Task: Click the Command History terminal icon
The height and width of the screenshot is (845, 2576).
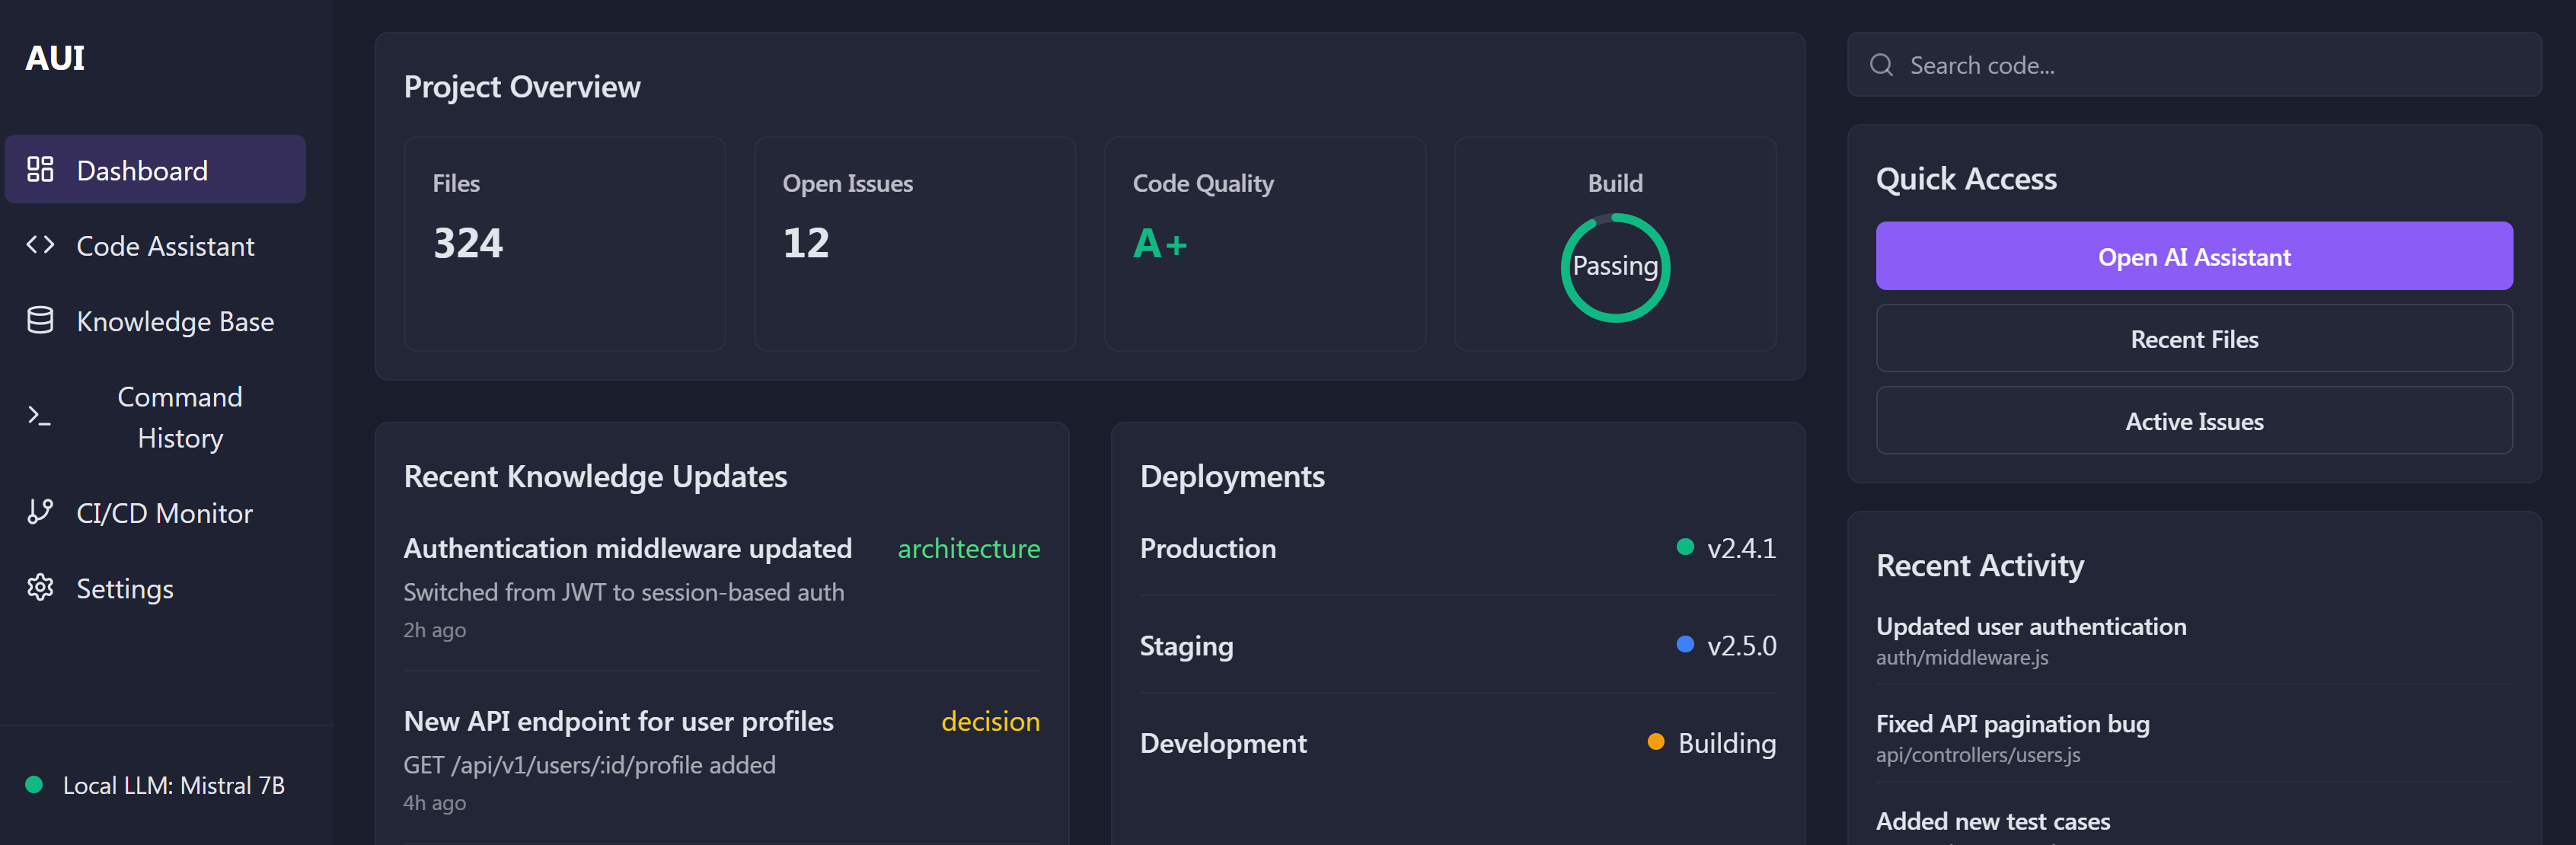Action: (x=40, y=416)
